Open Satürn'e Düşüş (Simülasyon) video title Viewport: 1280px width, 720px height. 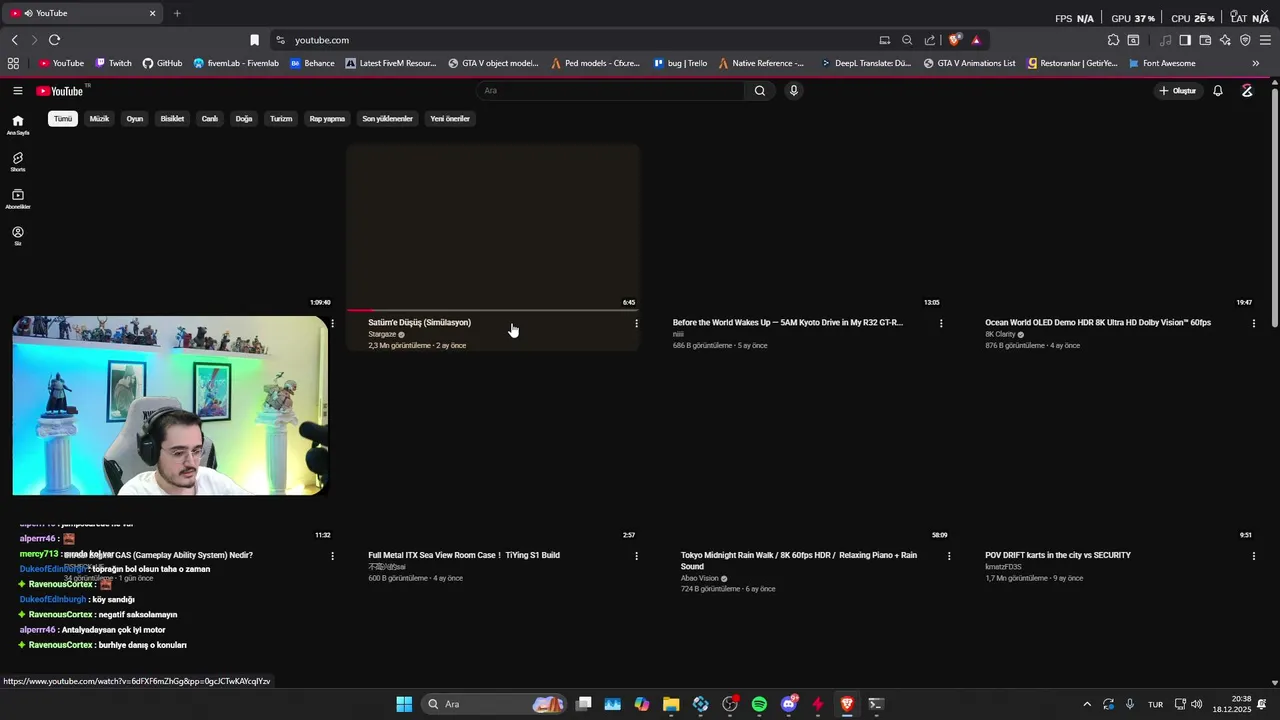pyautogui.click(x=419, y=323)
